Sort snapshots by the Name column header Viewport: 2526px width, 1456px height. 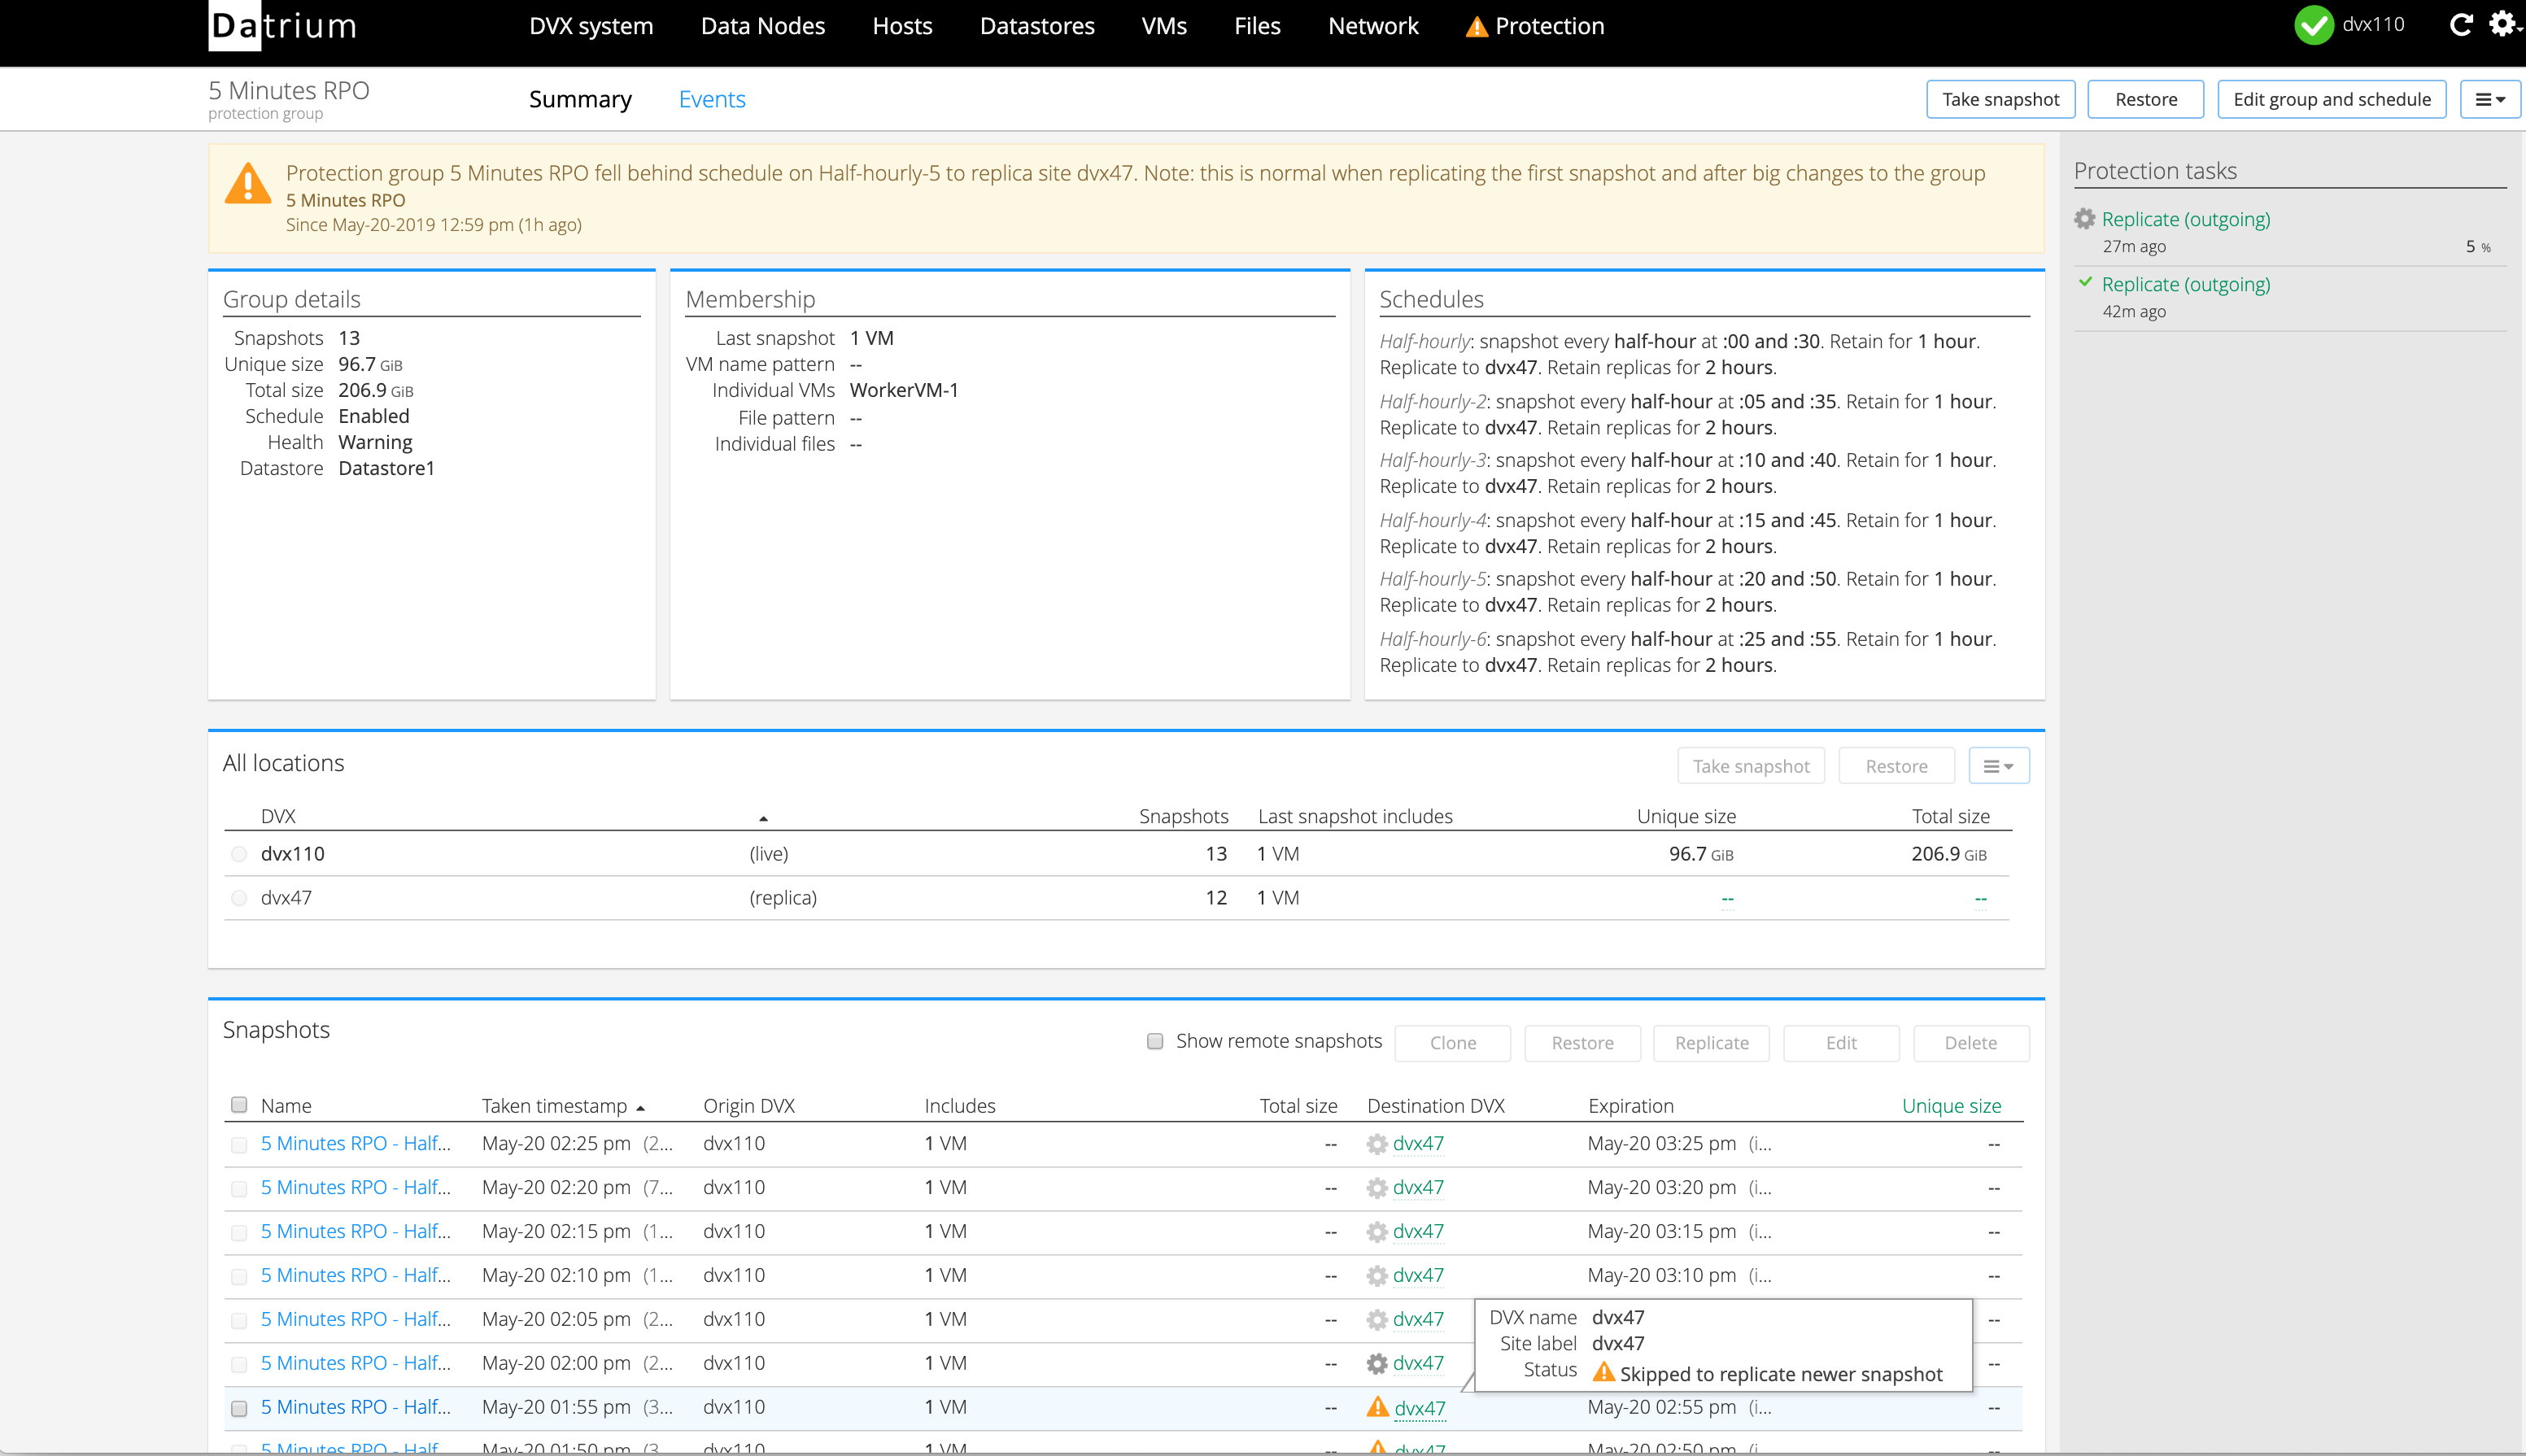[286, 1105]
